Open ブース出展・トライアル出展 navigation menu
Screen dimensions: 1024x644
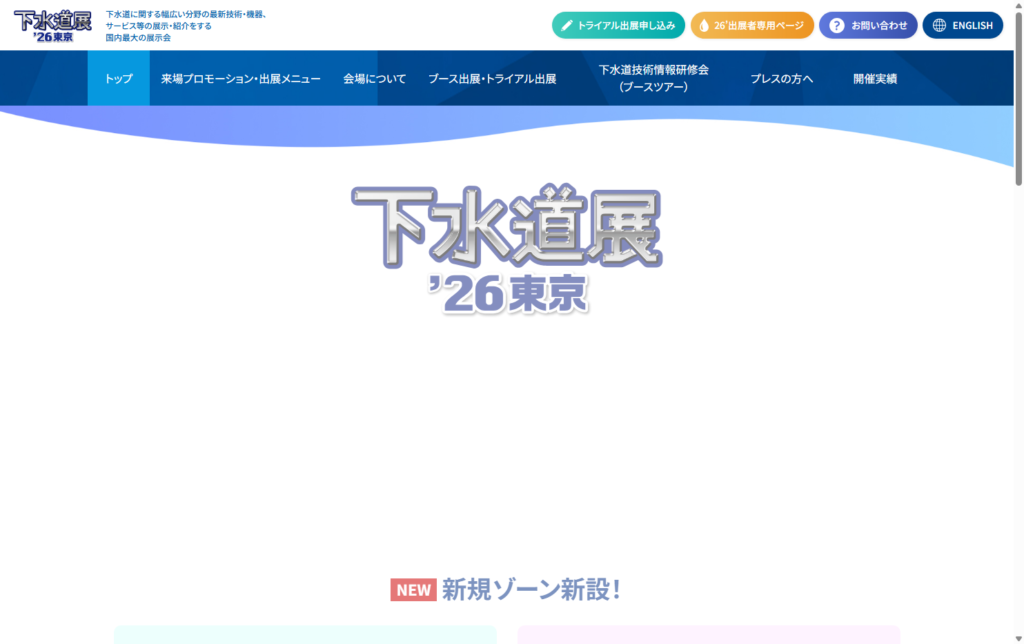[x=492, y=78]
